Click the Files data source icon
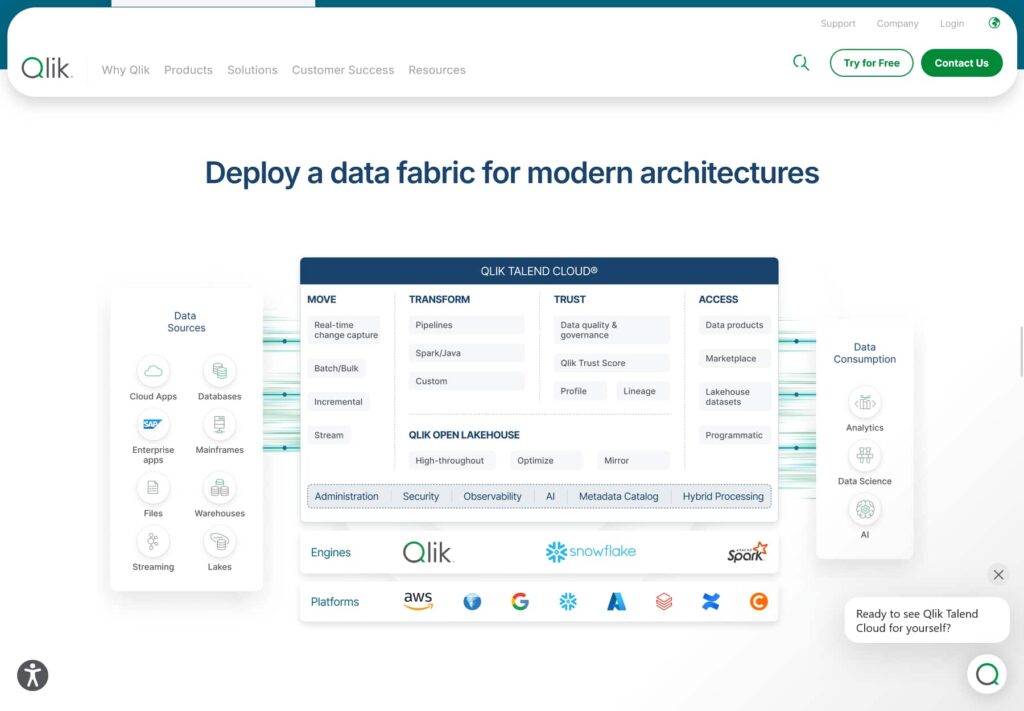 153,488
